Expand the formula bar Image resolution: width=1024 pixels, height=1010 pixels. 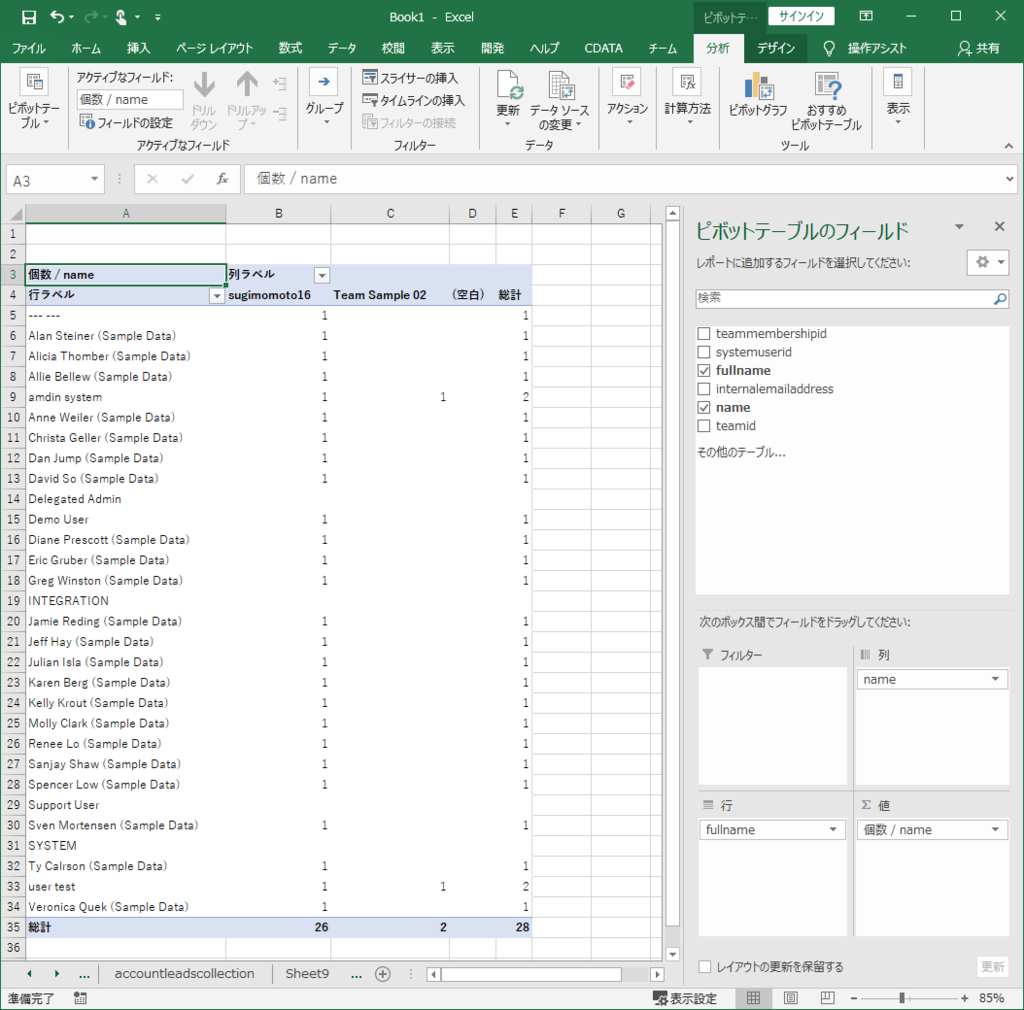[x=1010, y=179]
